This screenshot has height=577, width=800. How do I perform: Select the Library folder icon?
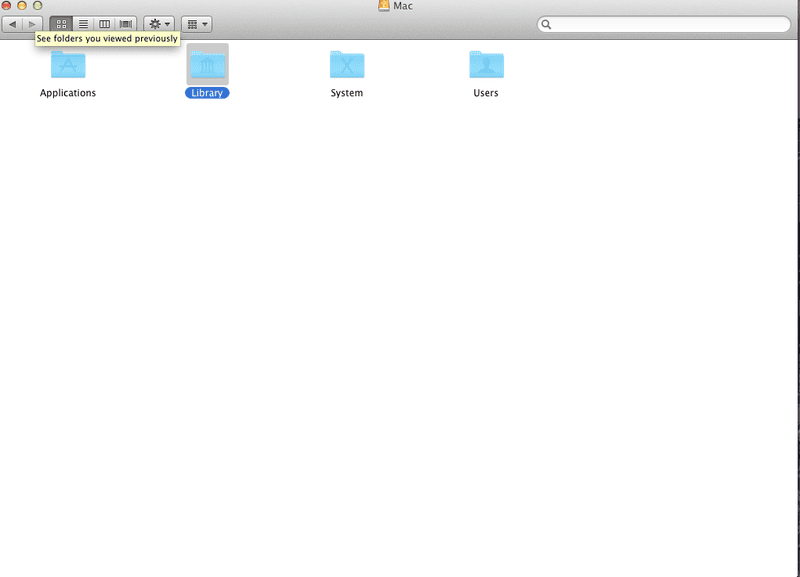(208, 64)
